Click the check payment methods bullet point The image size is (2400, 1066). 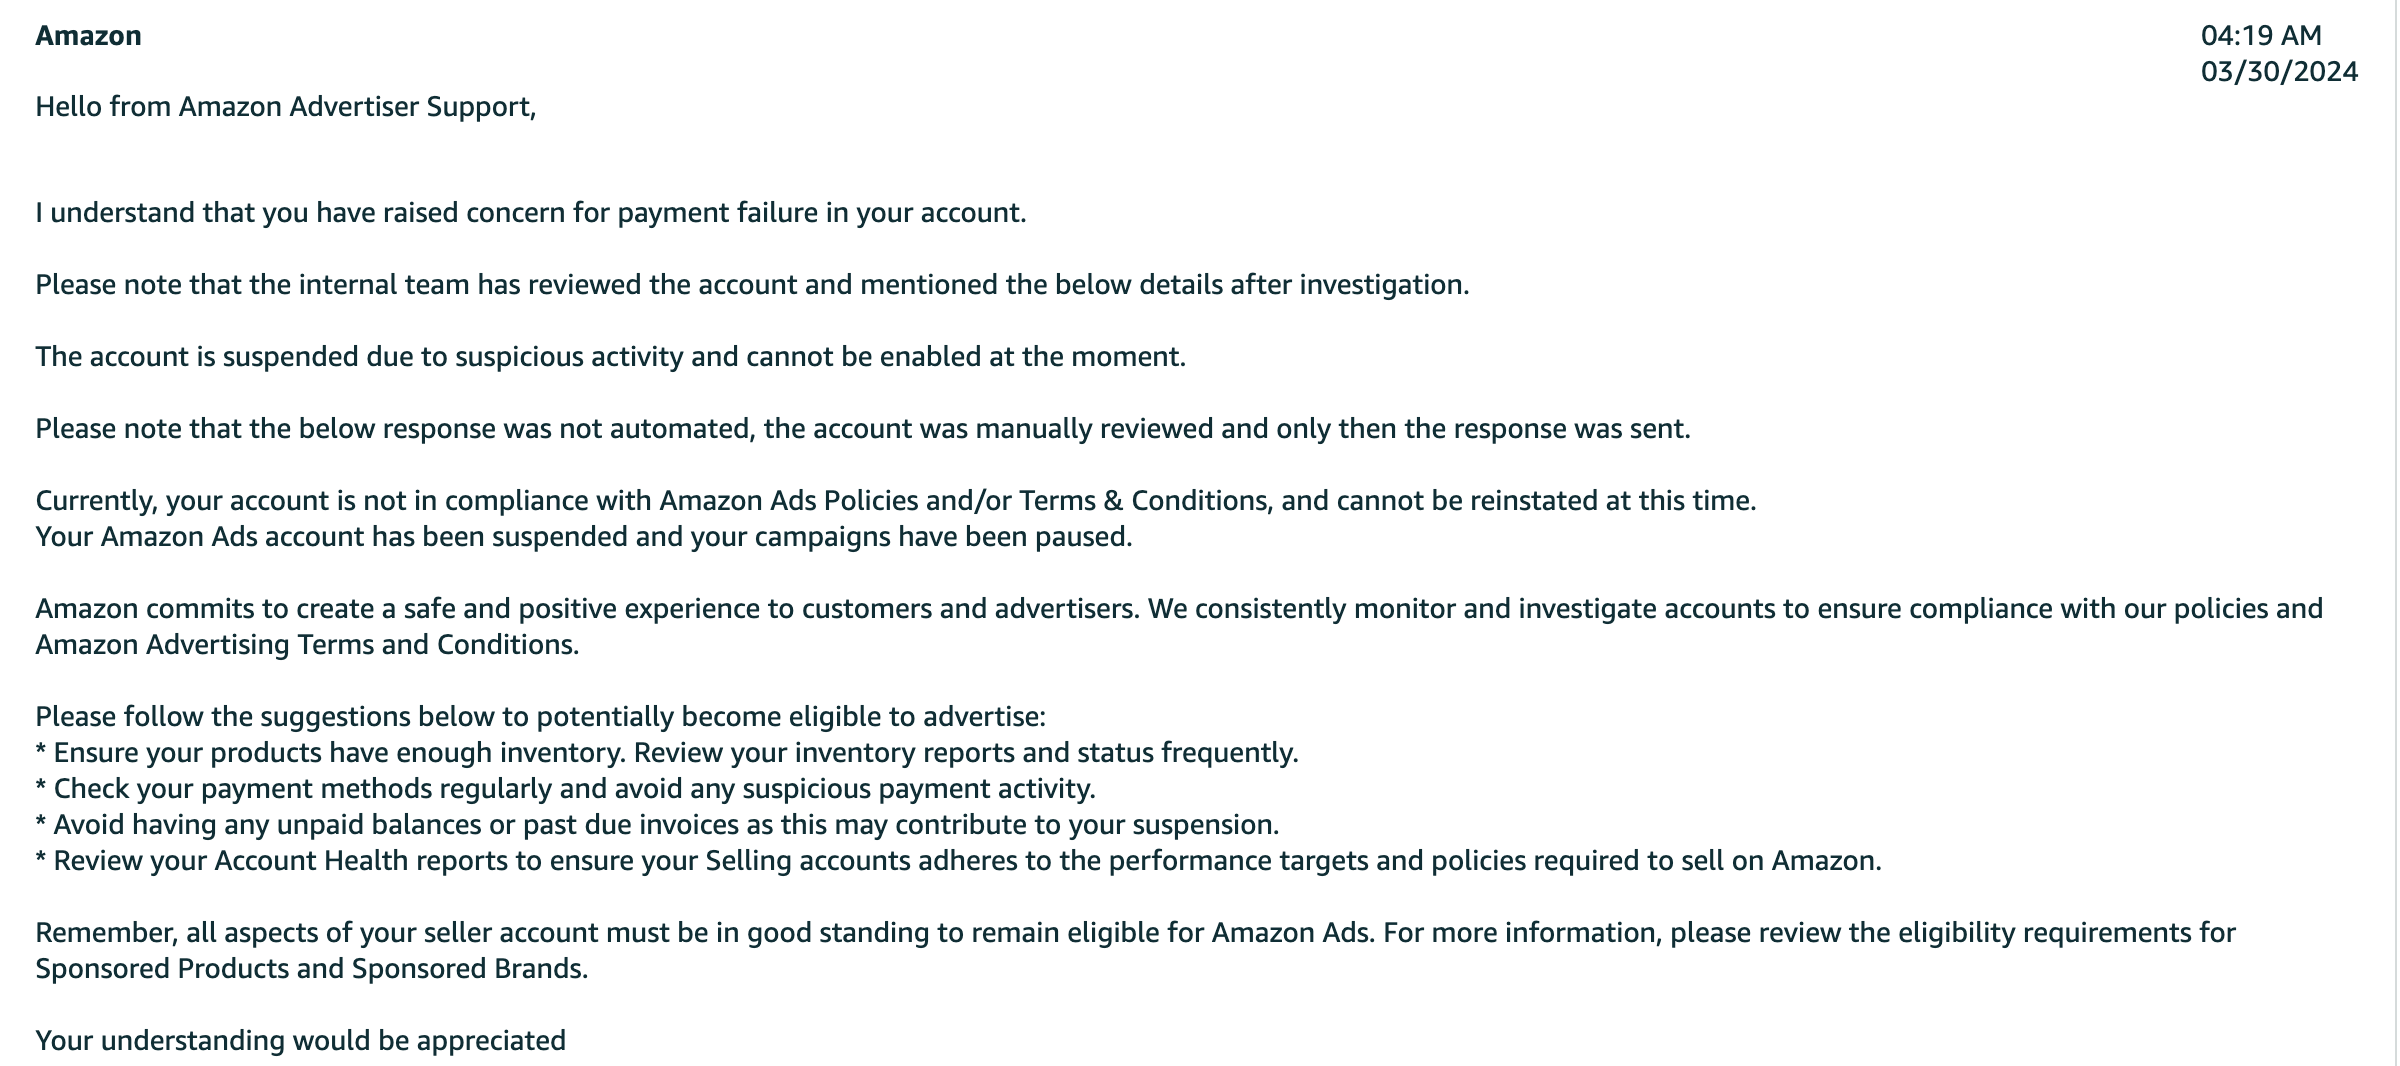click(566, 789)
